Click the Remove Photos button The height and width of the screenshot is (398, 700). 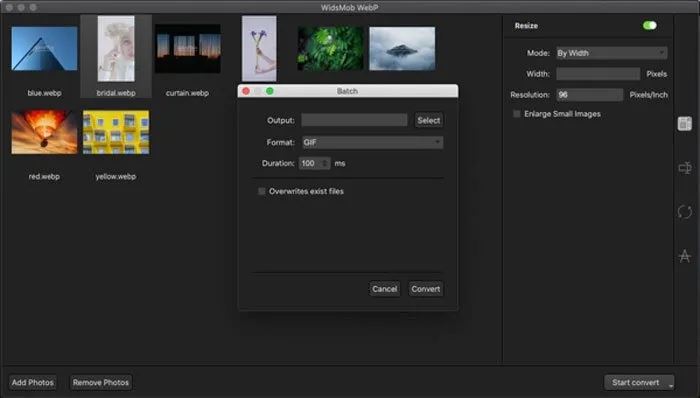pyautogui.click(x=101, y=382)
